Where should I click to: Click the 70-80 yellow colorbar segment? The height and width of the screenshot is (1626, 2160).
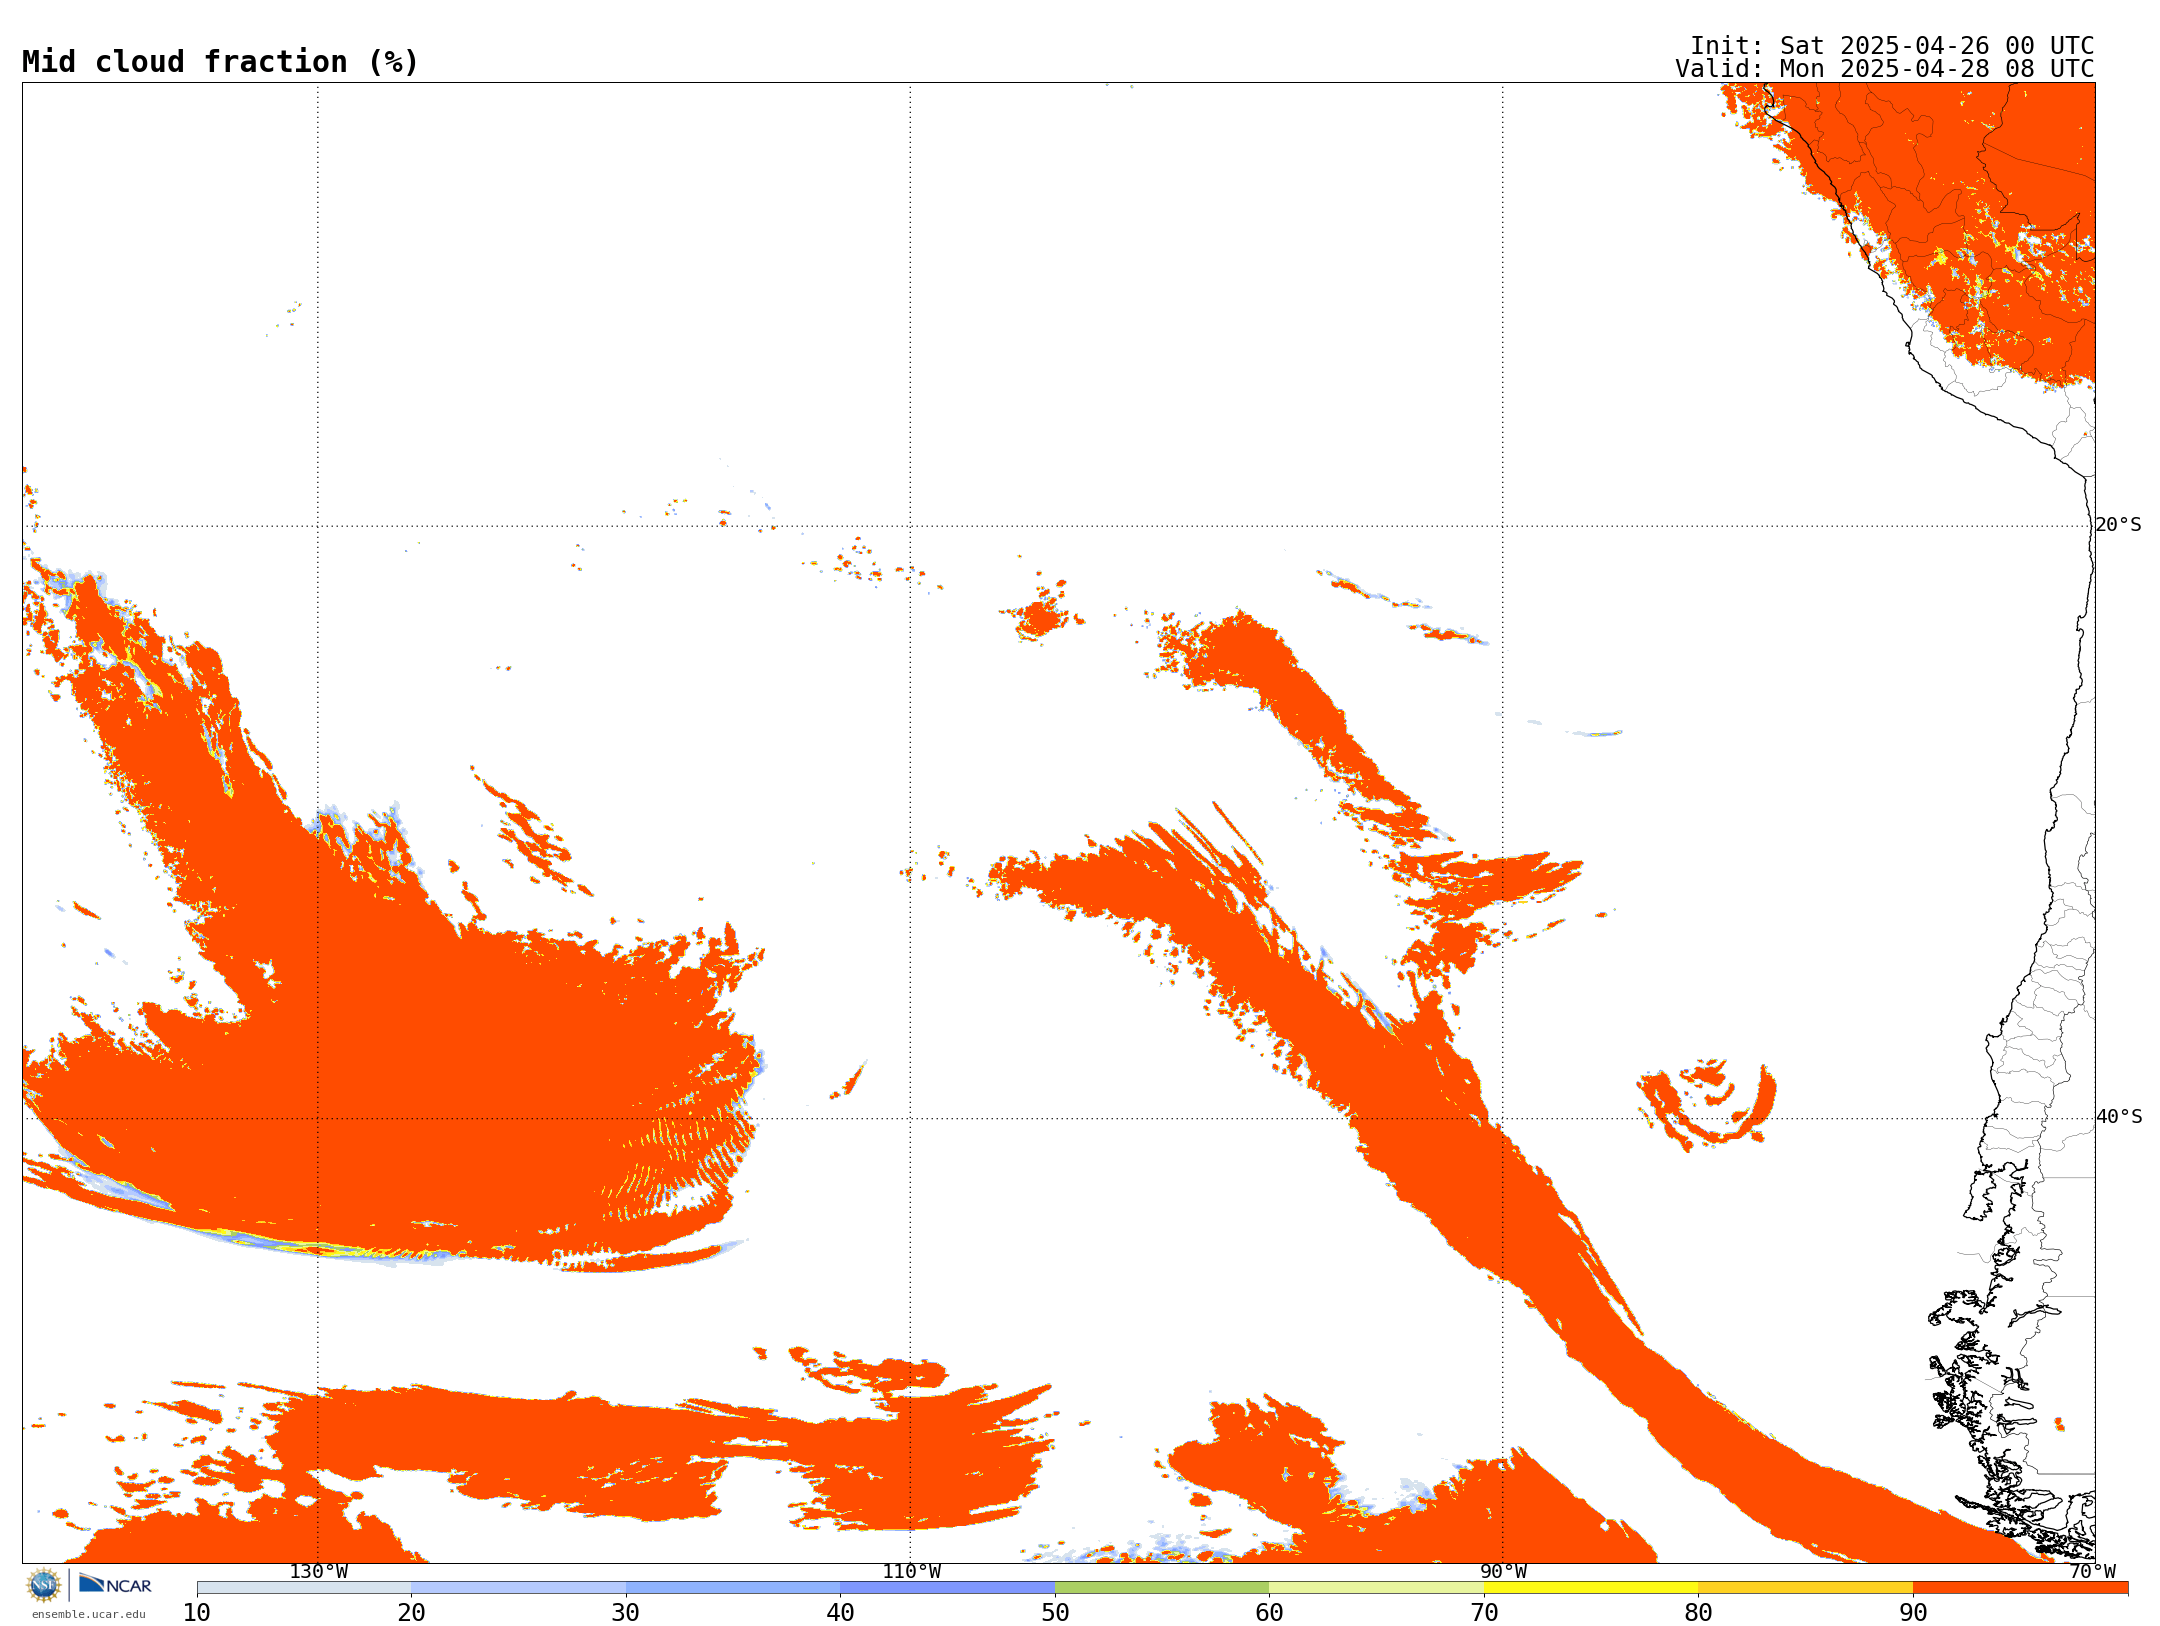1591,1588
